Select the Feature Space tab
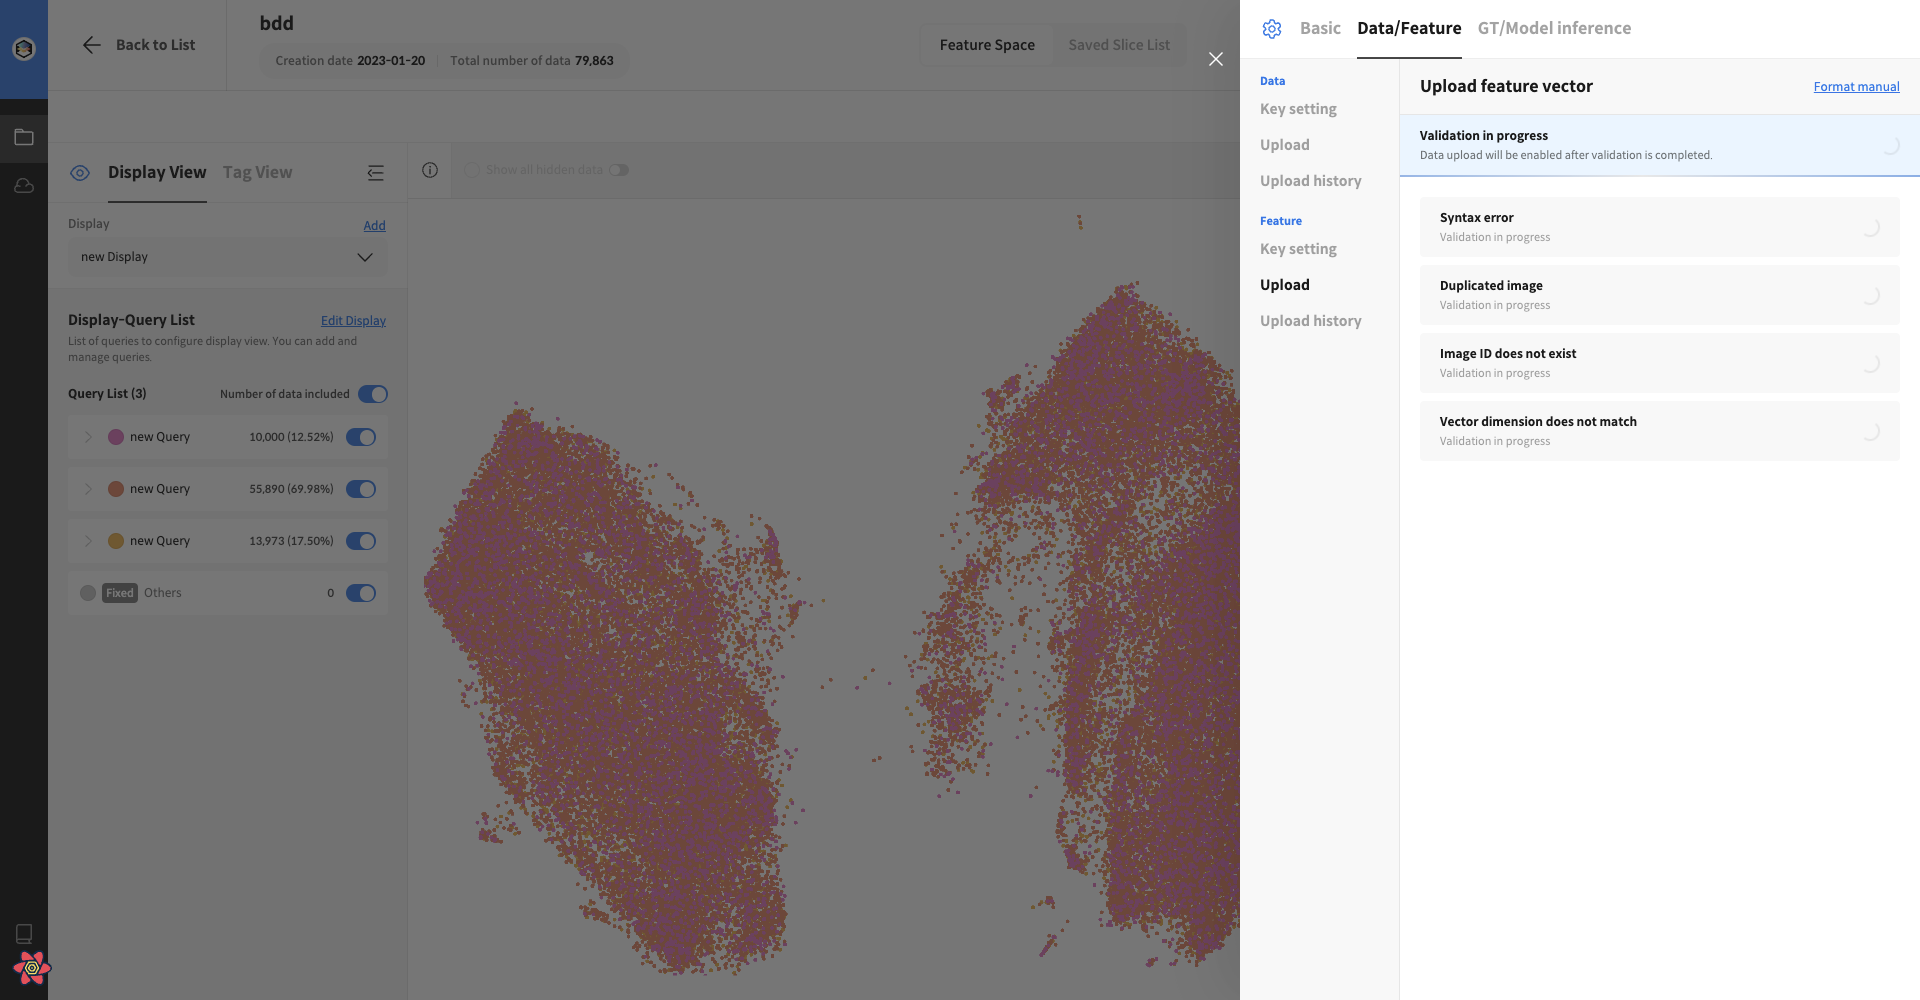 click(x=987, y=45)
